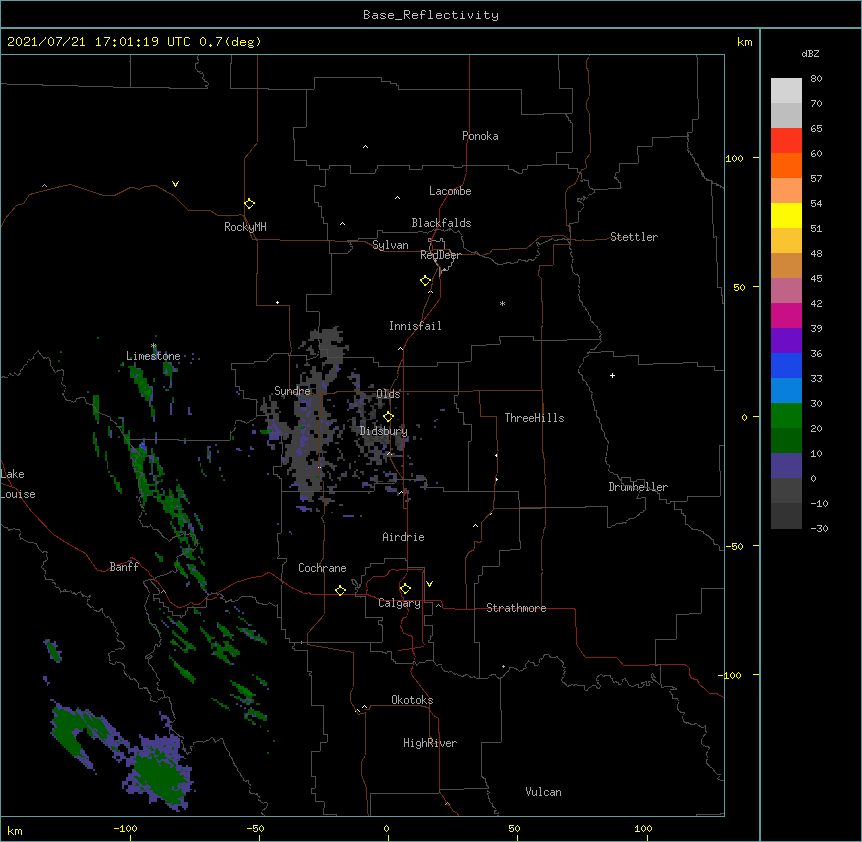
Task: Click the dBZ legend heading
Action: (810, 53)
